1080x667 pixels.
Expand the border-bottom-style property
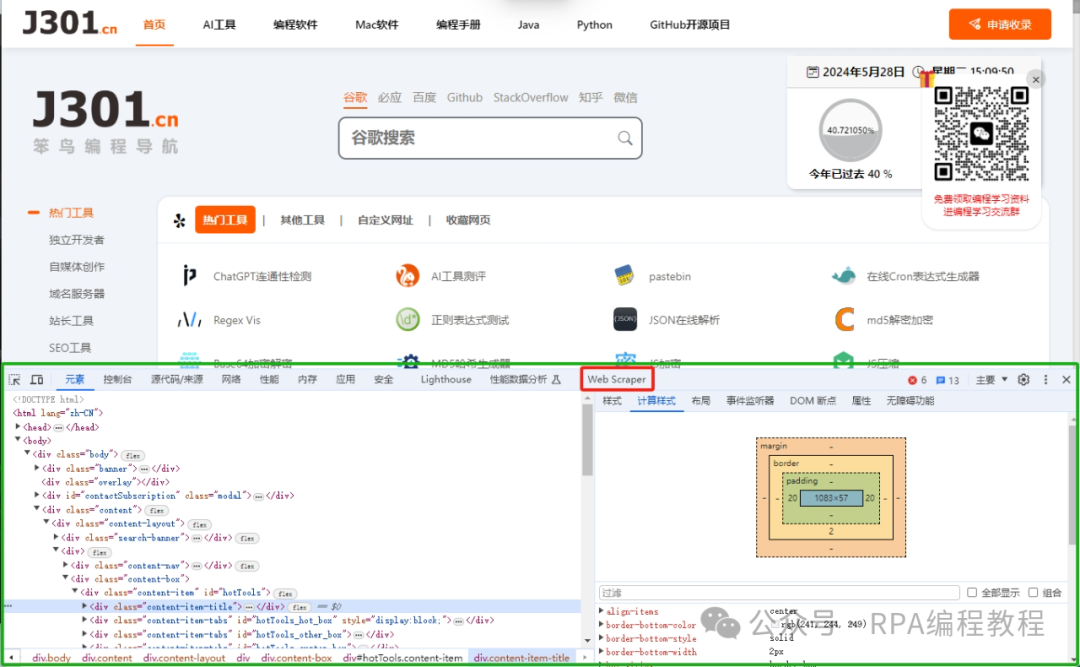[601, 638]
